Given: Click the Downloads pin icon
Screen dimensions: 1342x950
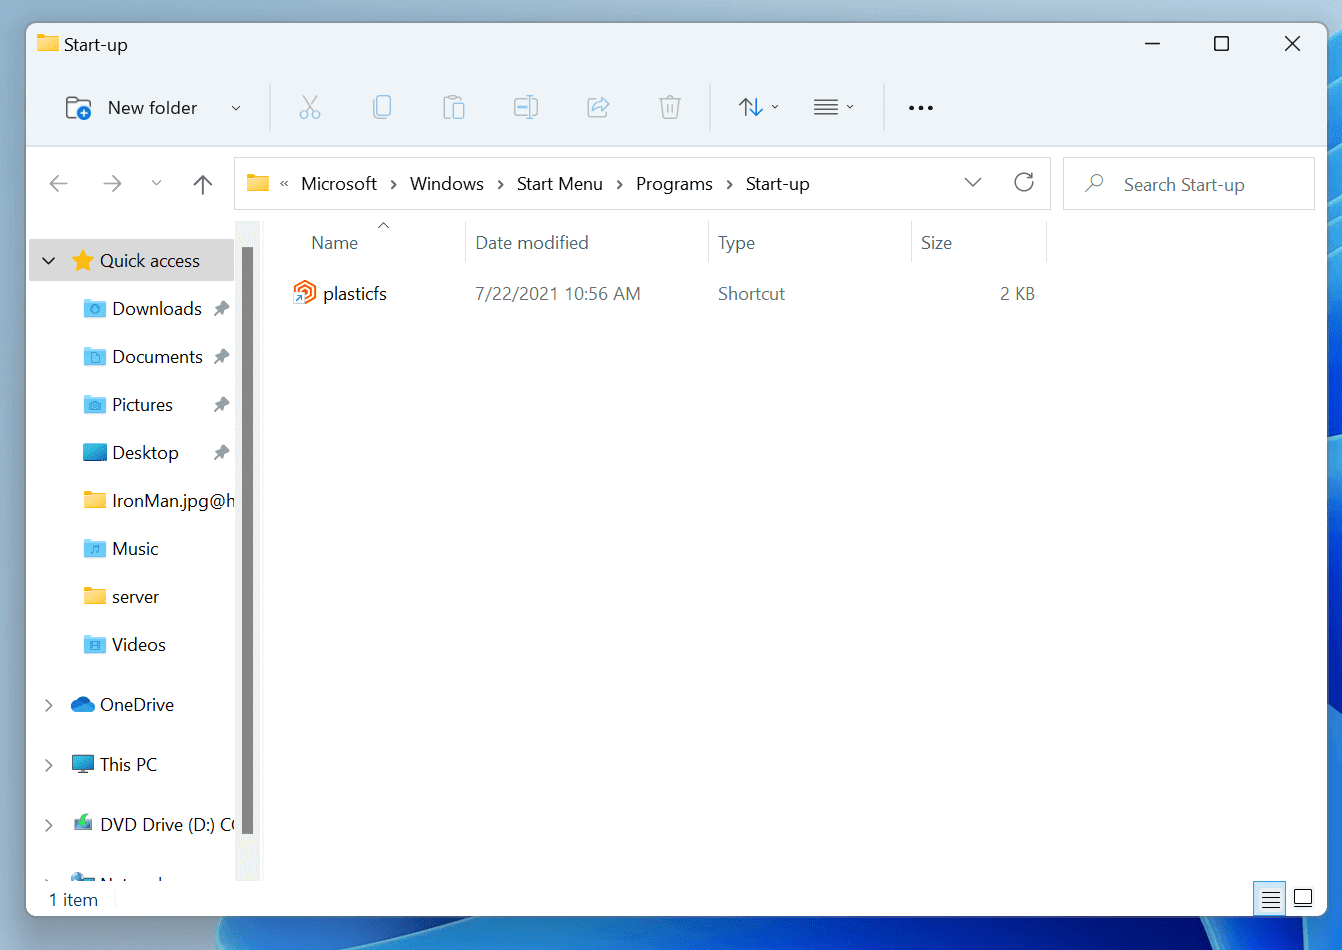Looking at the screenshot, I should point(222,309).
